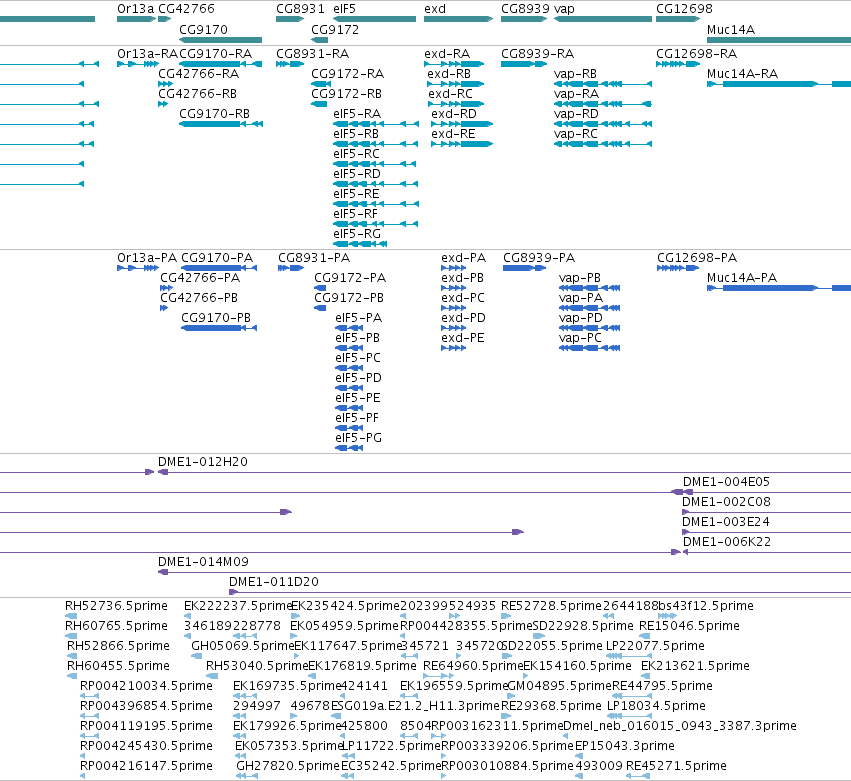Click the Muc14A gene label

tap(731, 29)
